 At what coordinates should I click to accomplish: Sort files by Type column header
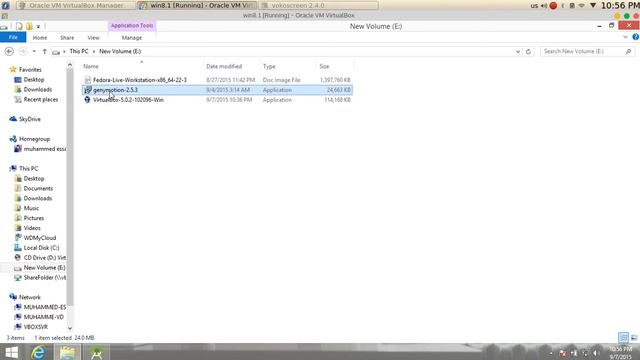click(x=269, y=66)
